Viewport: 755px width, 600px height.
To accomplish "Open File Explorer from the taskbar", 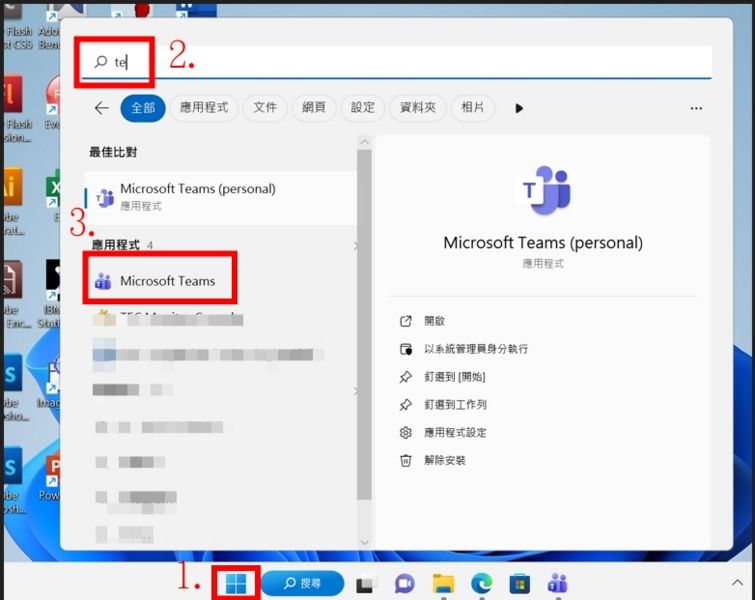I will tap(443, 584).
